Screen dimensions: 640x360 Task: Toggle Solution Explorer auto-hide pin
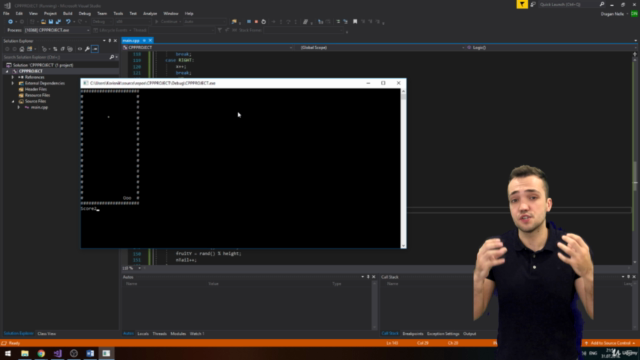pos(109,41)
